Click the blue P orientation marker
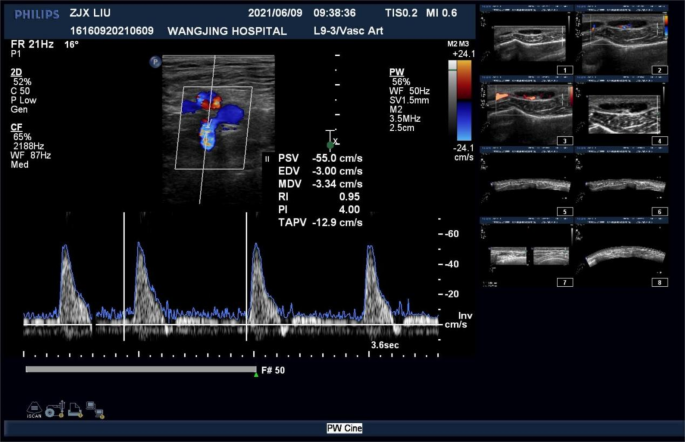The height and width of the screenshot is (442, 685). (155, 61)
